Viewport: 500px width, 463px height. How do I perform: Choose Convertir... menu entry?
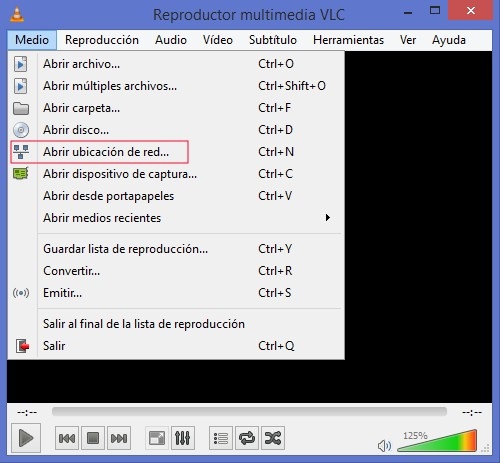[176, 271]
